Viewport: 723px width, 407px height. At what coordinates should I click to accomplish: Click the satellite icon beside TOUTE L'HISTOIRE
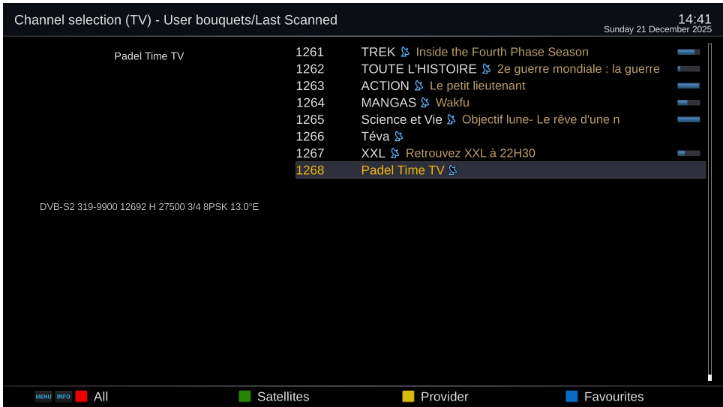coord(486,69)
